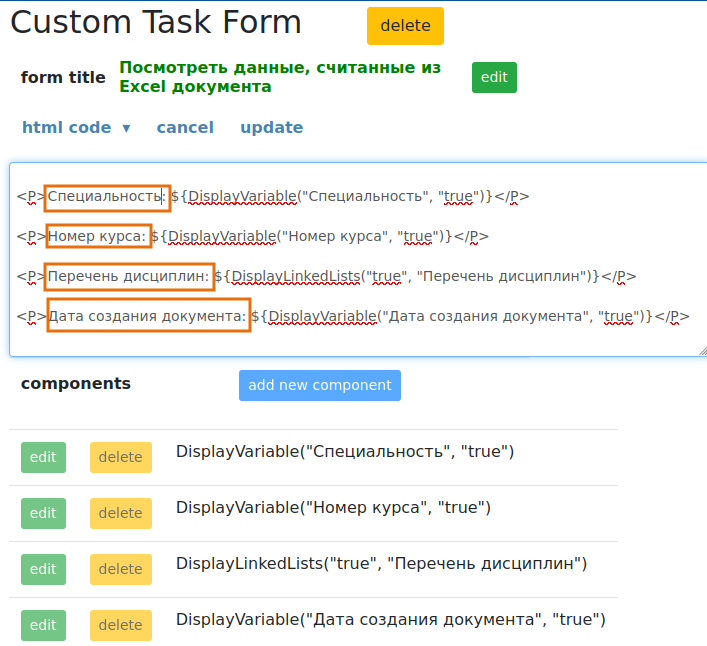Screen dimensions: 707x646
Task: Click "Номер курса:" in the code editor
Action: tap(97, 236)
